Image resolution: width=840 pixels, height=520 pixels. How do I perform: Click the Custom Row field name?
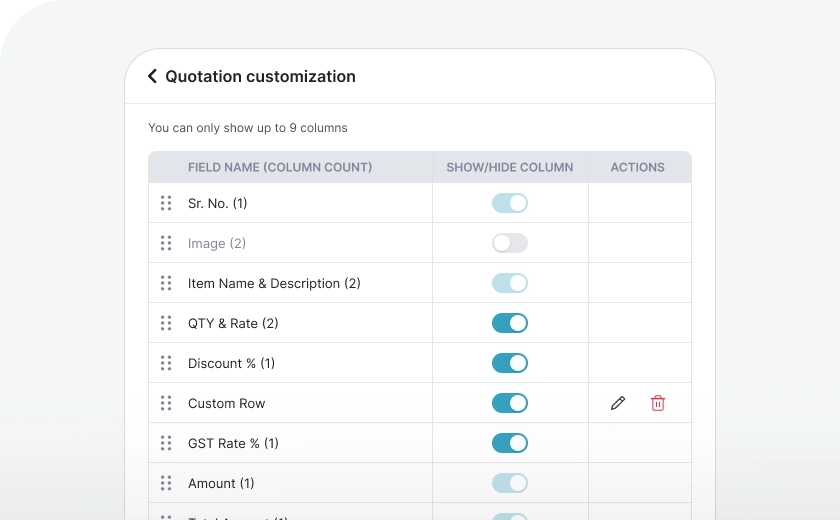(227, 403)
